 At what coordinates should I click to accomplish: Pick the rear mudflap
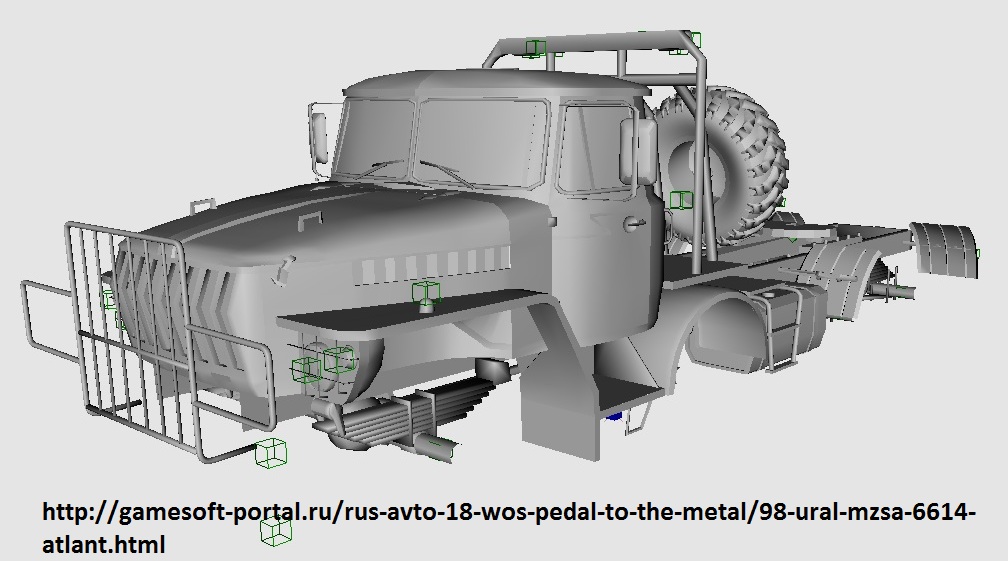click(944, 251)
